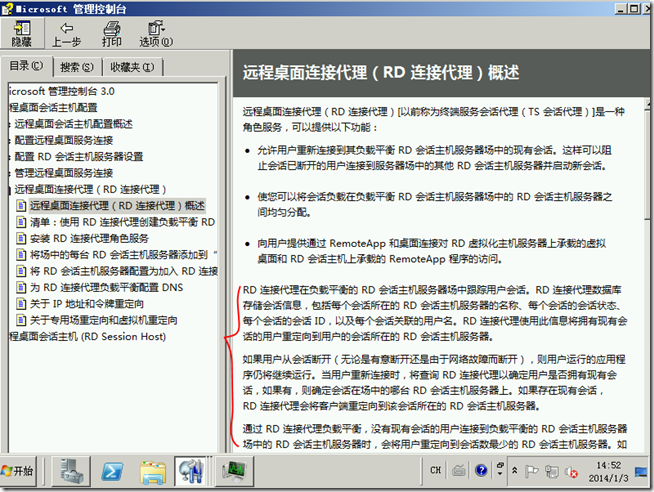This screenshot has height=492, width=654.
Task: Open the 关于 IP 地址和令牌重定向 page
Action: tap(87, 304)
